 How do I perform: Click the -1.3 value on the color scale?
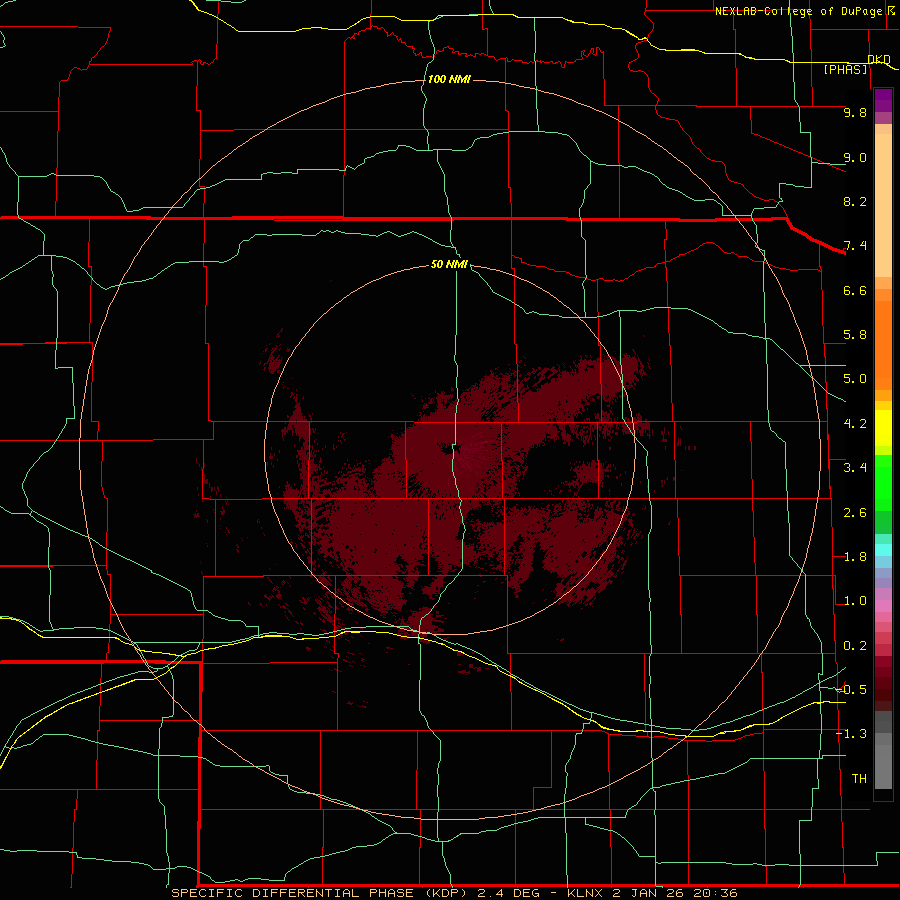[x=851, y=734]
